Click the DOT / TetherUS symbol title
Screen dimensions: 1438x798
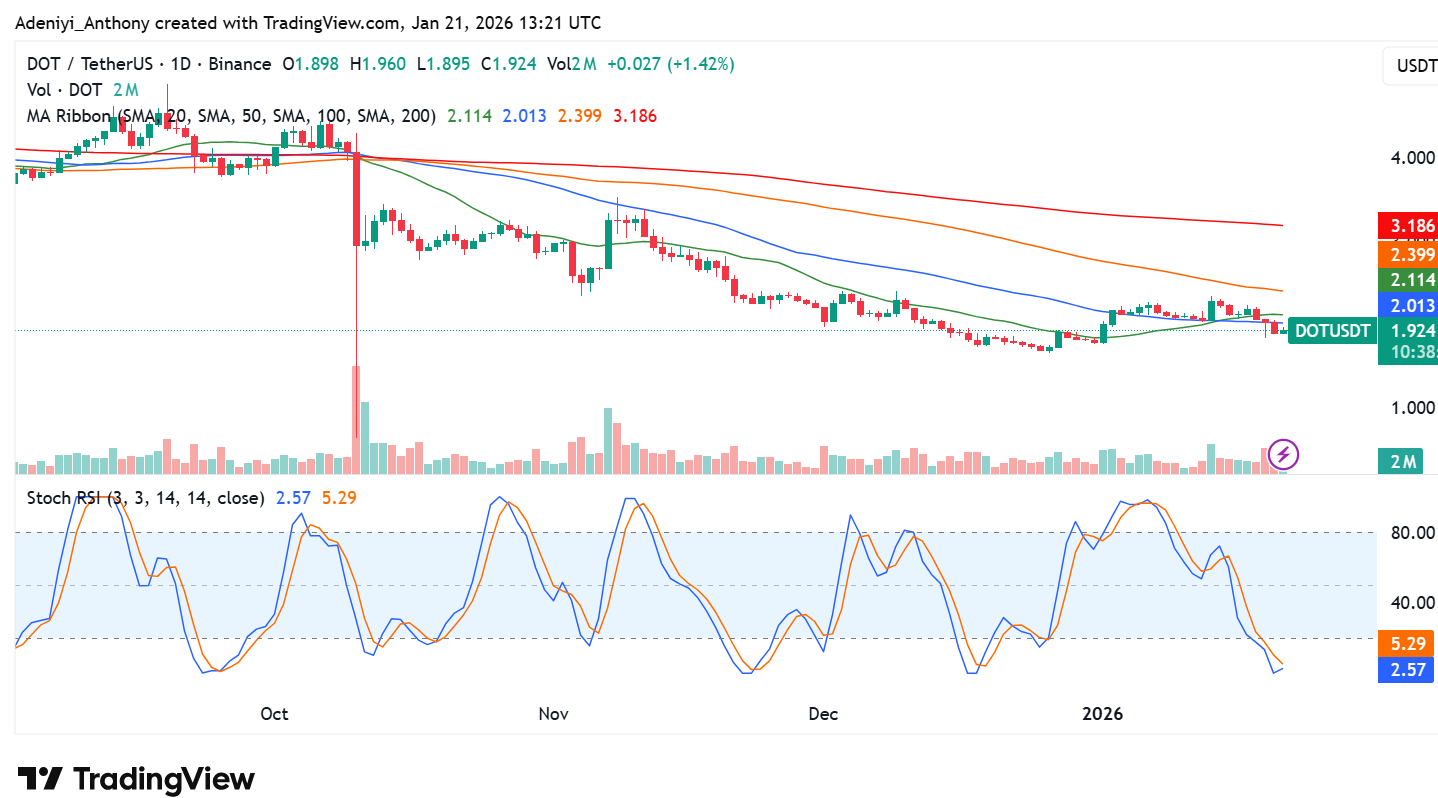(90, 64)
